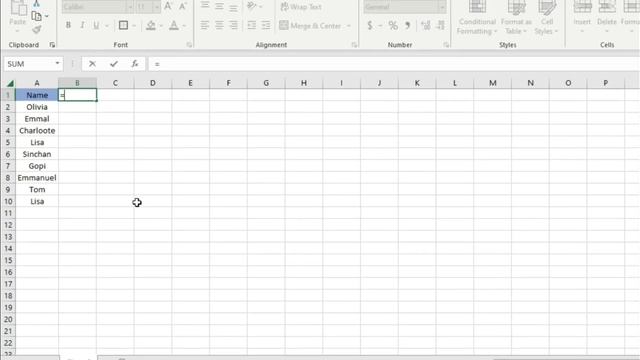This screenshot has width=640, height=360.
Task: Open the Merge & Center arrow
Action: [349, 26]
